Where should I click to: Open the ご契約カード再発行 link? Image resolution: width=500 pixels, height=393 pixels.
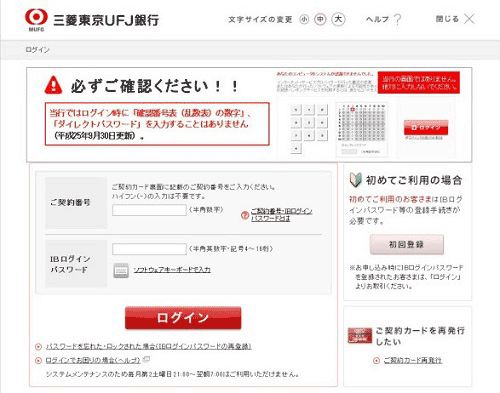click(413, 360)
